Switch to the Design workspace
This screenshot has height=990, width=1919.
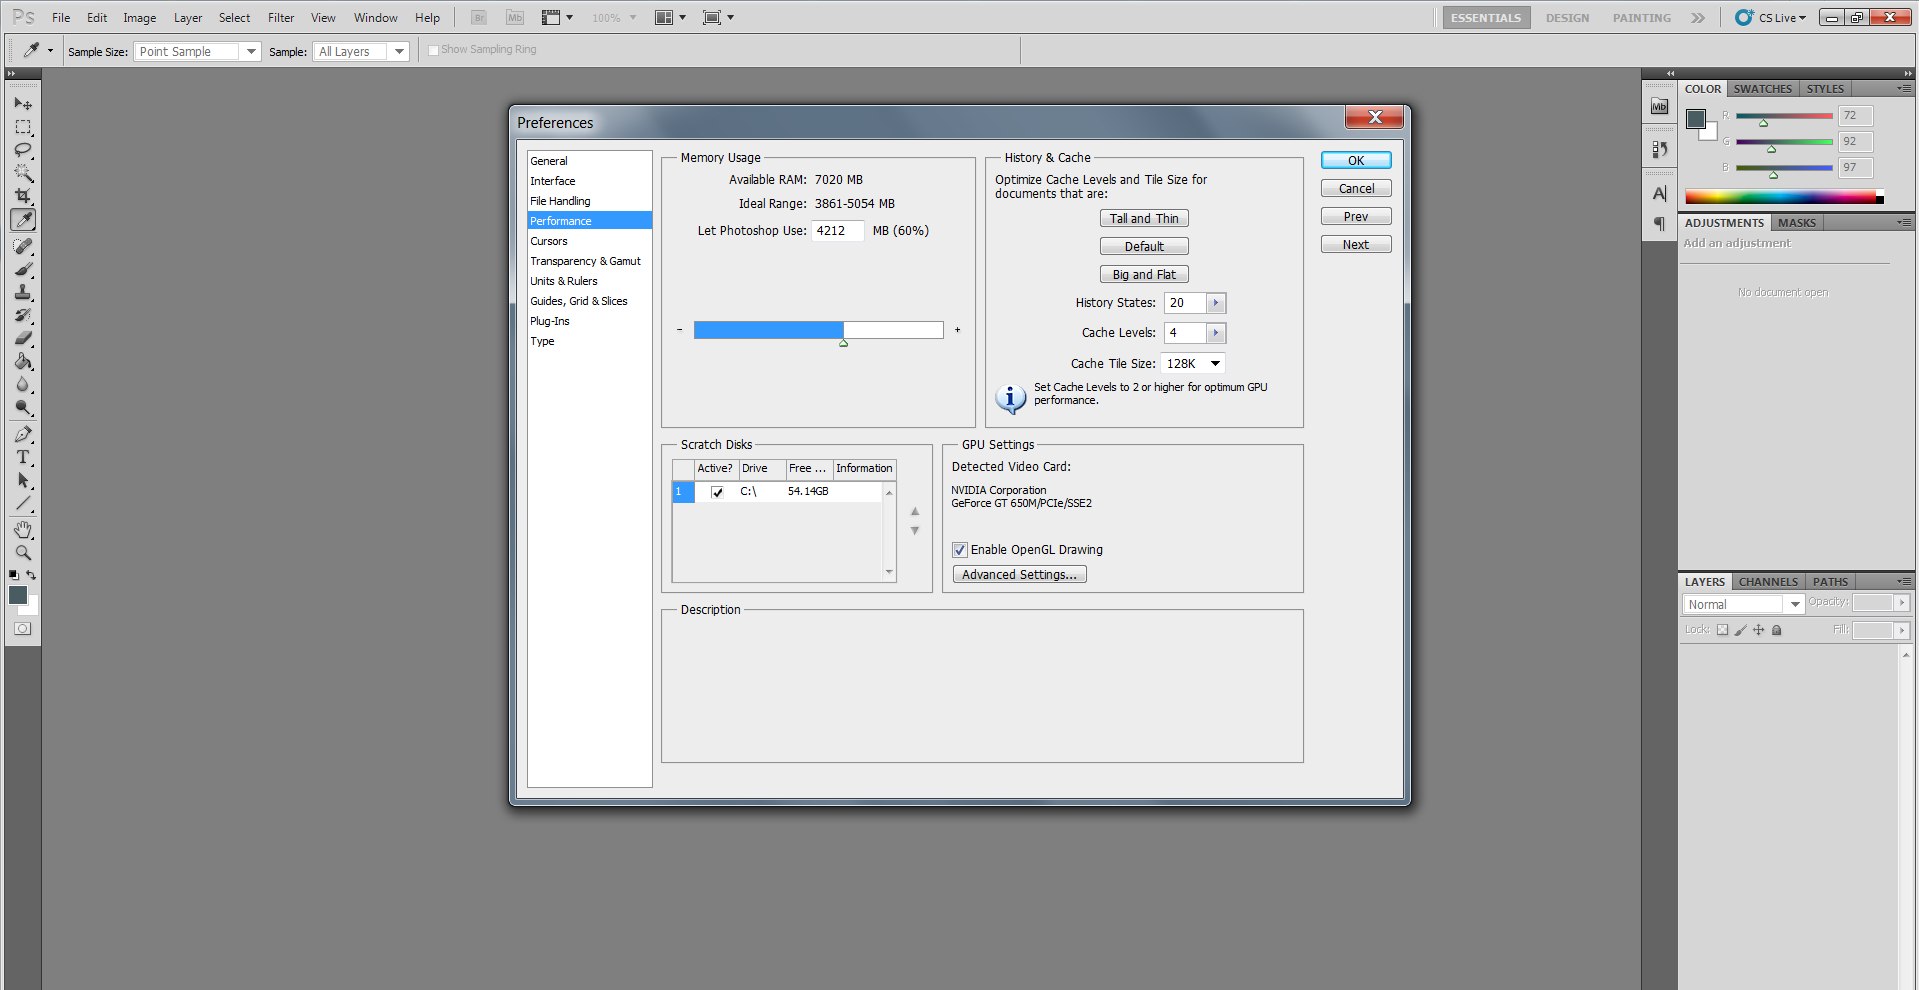[1567, 18]
